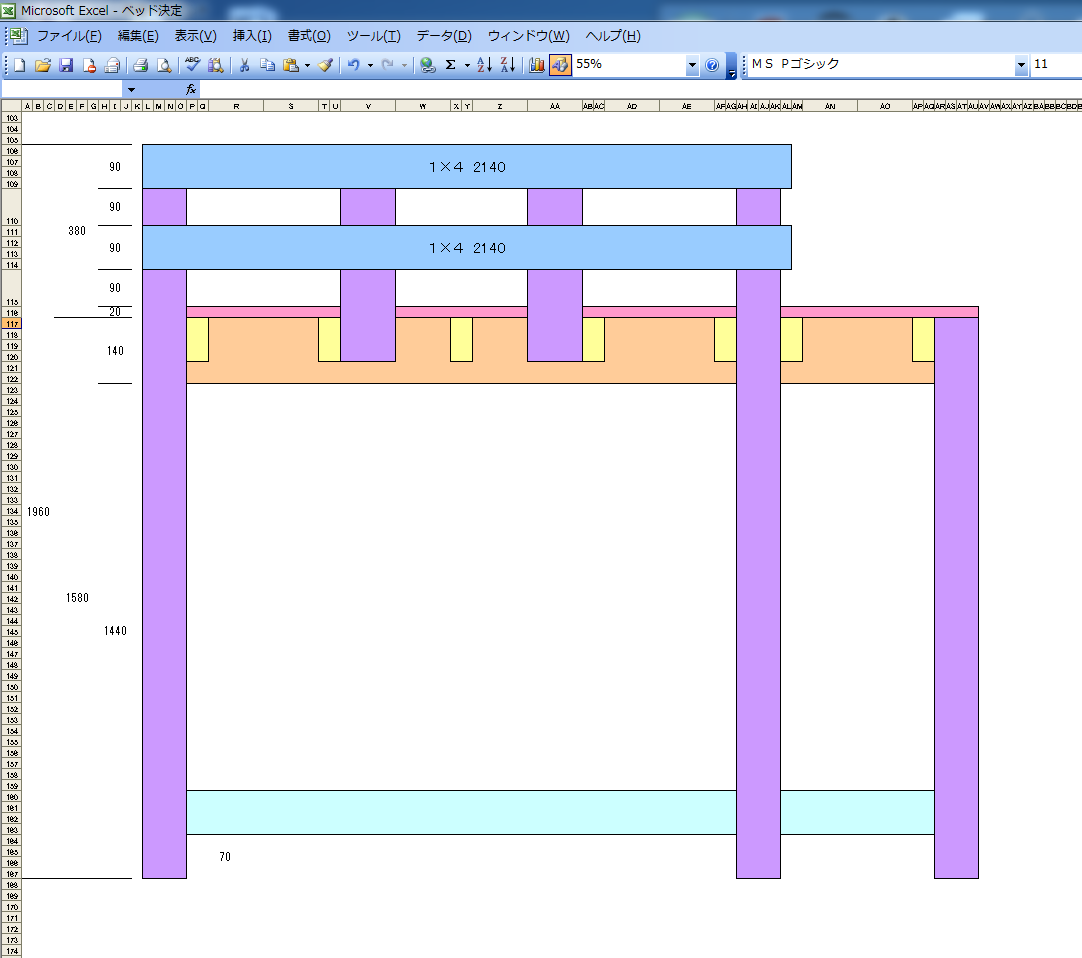Select column AN header
The image size is (1082, 958).
[x=830, y=106]
